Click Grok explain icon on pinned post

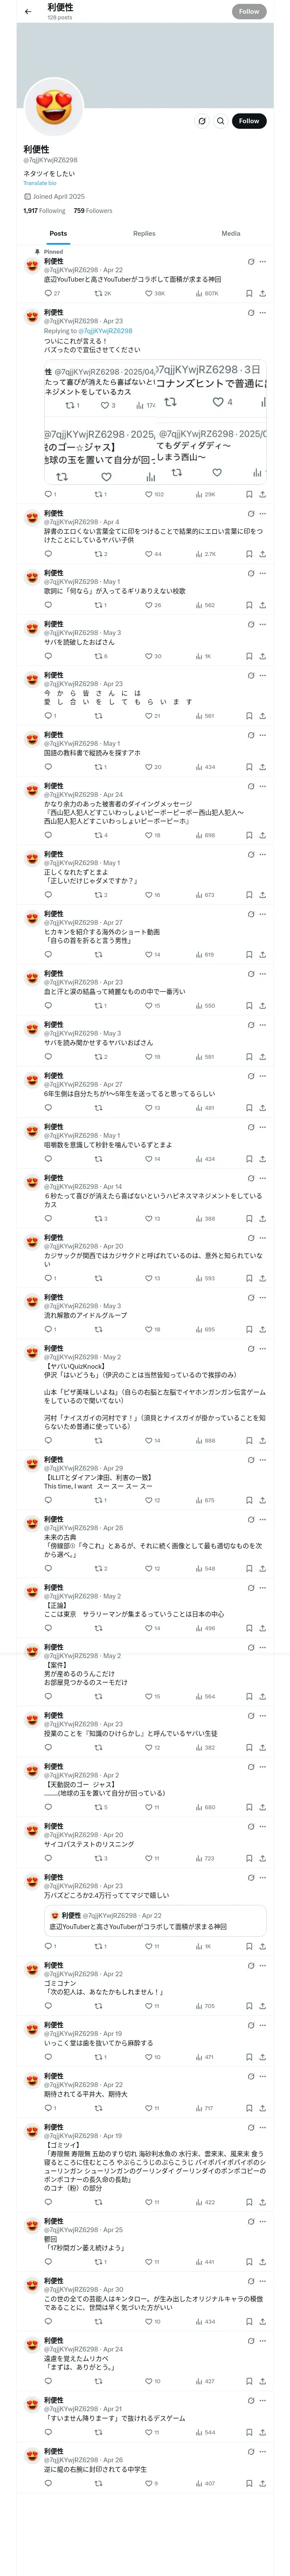click(250, 262)
